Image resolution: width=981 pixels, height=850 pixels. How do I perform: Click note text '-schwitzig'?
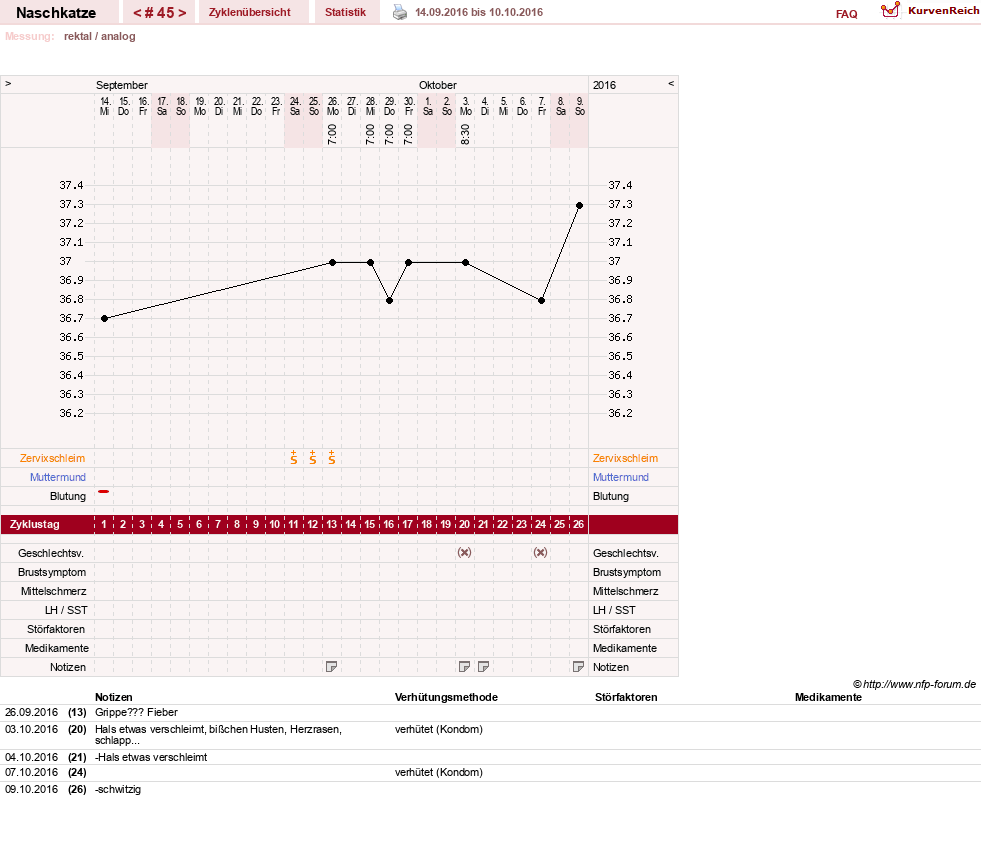tap(118, 789)
